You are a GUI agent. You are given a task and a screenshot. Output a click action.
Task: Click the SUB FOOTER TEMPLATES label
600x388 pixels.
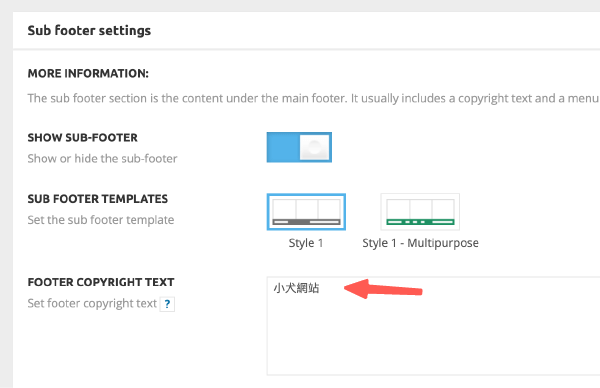point(98,199)
